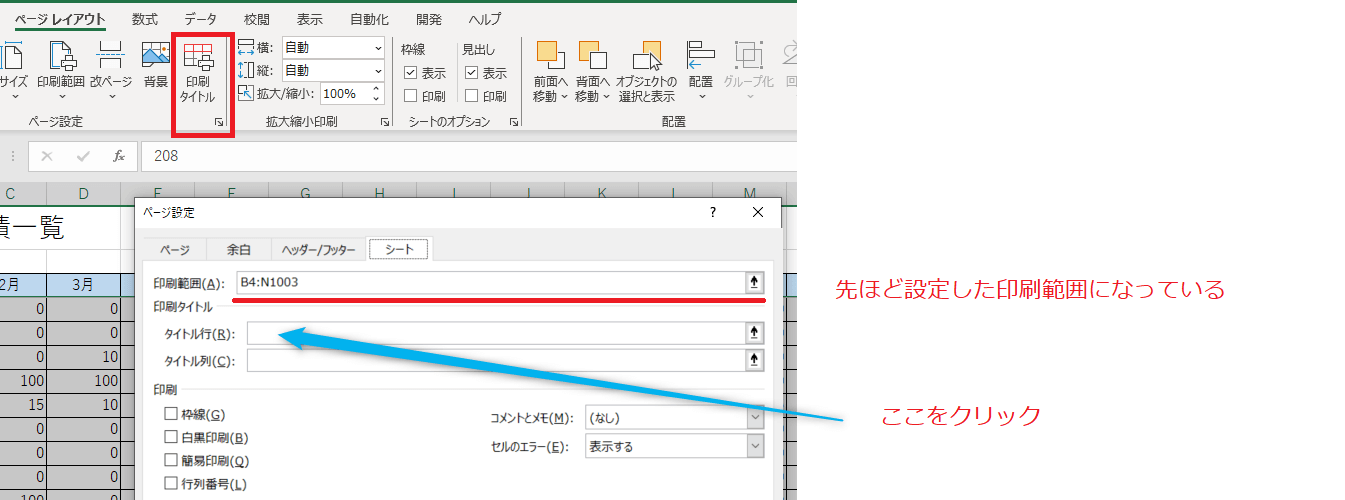The width and height of the screenshot is (1345, 500).
Task: Toggle 見出し 表示 headings view checkbox
Action: 471,73
